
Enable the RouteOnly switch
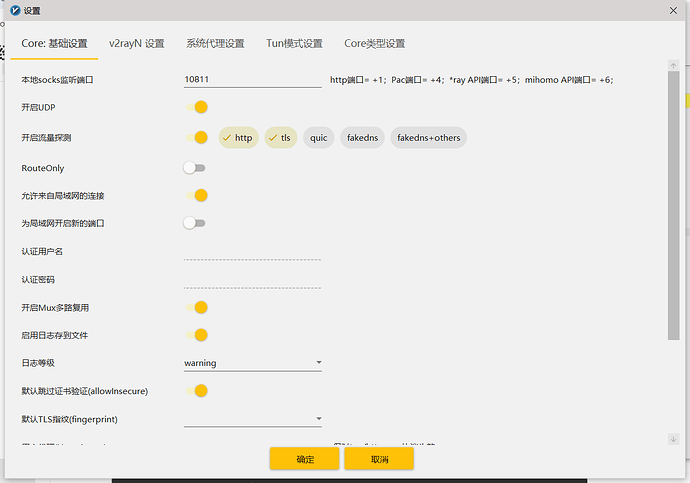195,168
